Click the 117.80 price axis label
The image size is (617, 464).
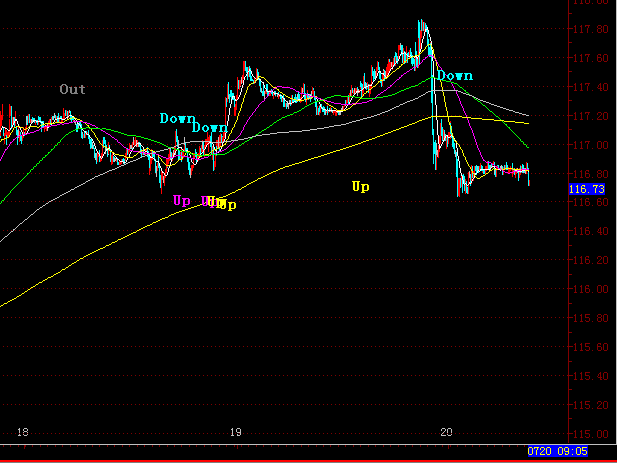[x=591, y=29]
